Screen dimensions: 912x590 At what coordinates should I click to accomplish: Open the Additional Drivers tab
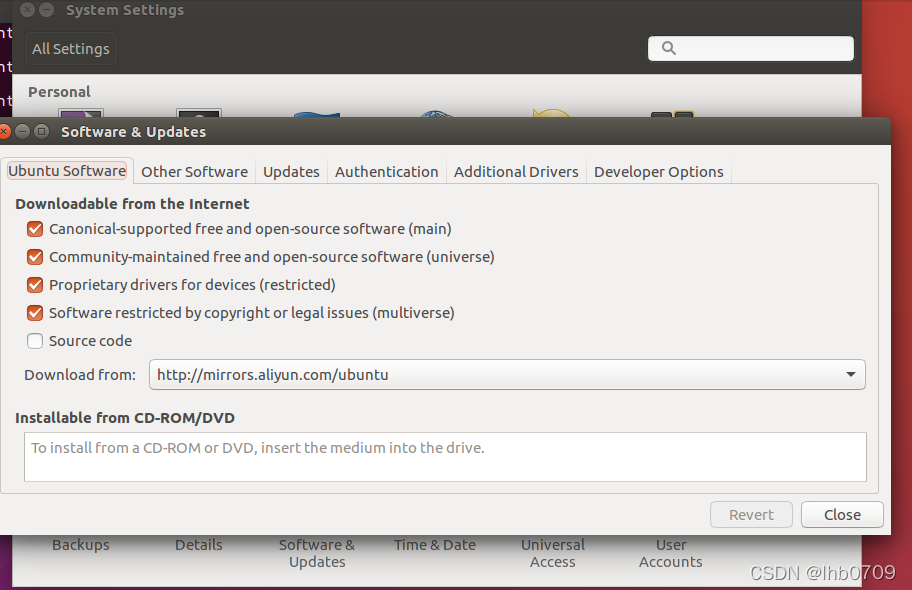click(516, 172)
